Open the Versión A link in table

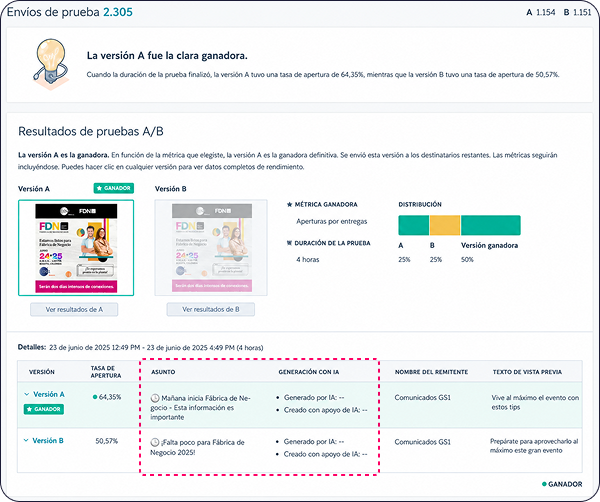(49, 394)
